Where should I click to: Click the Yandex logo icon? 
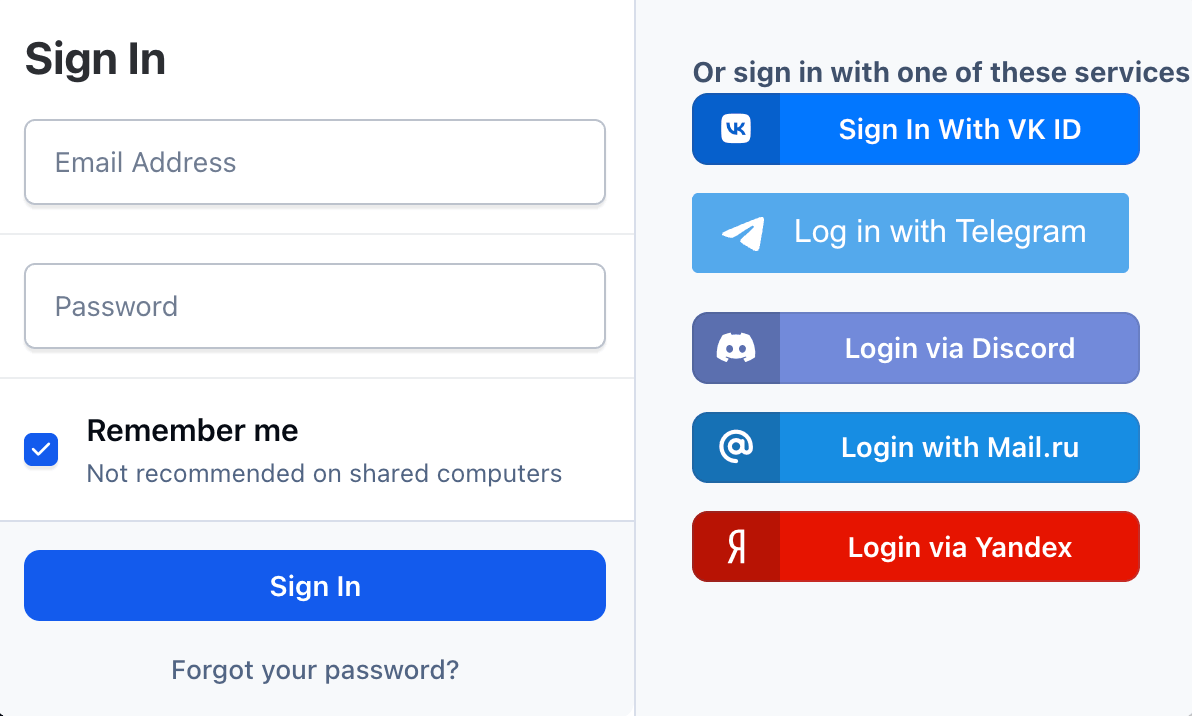click(736, 547)
